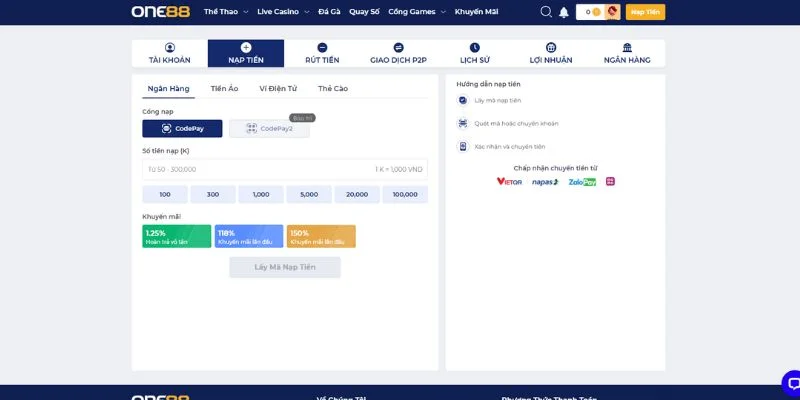Open the NGÂN HÀNG account tab
Viewport: 800px width, 400px height.
(x=627, y=54)
